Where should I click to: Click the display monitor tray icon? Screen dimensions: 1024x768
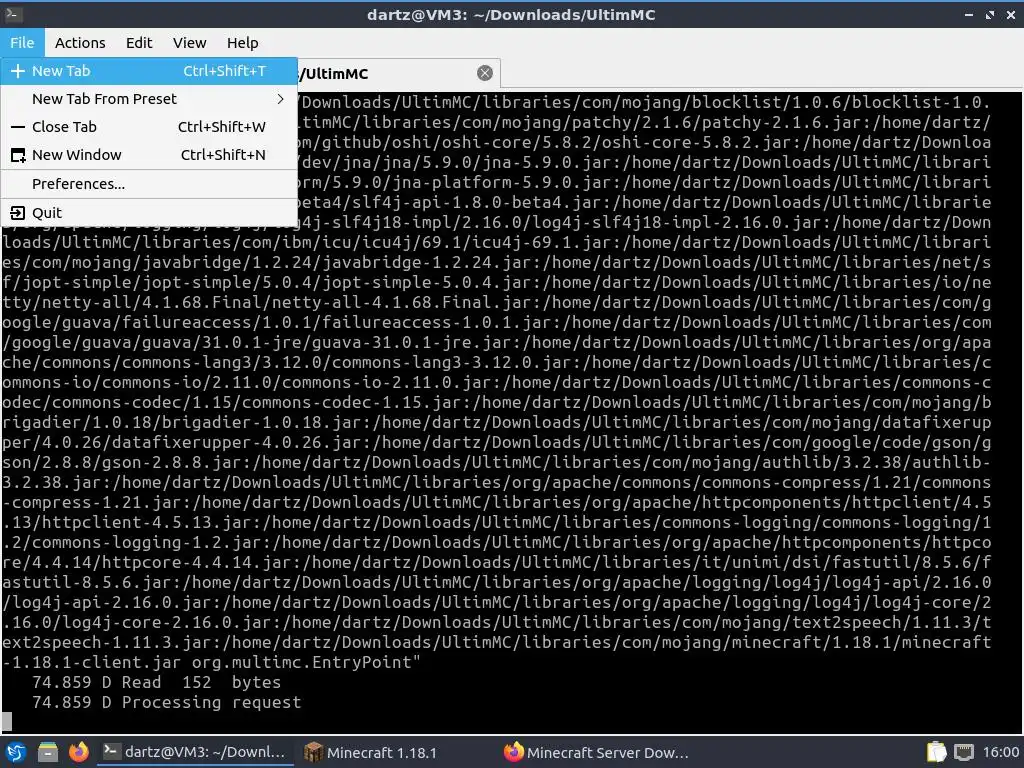click(964, 752)
